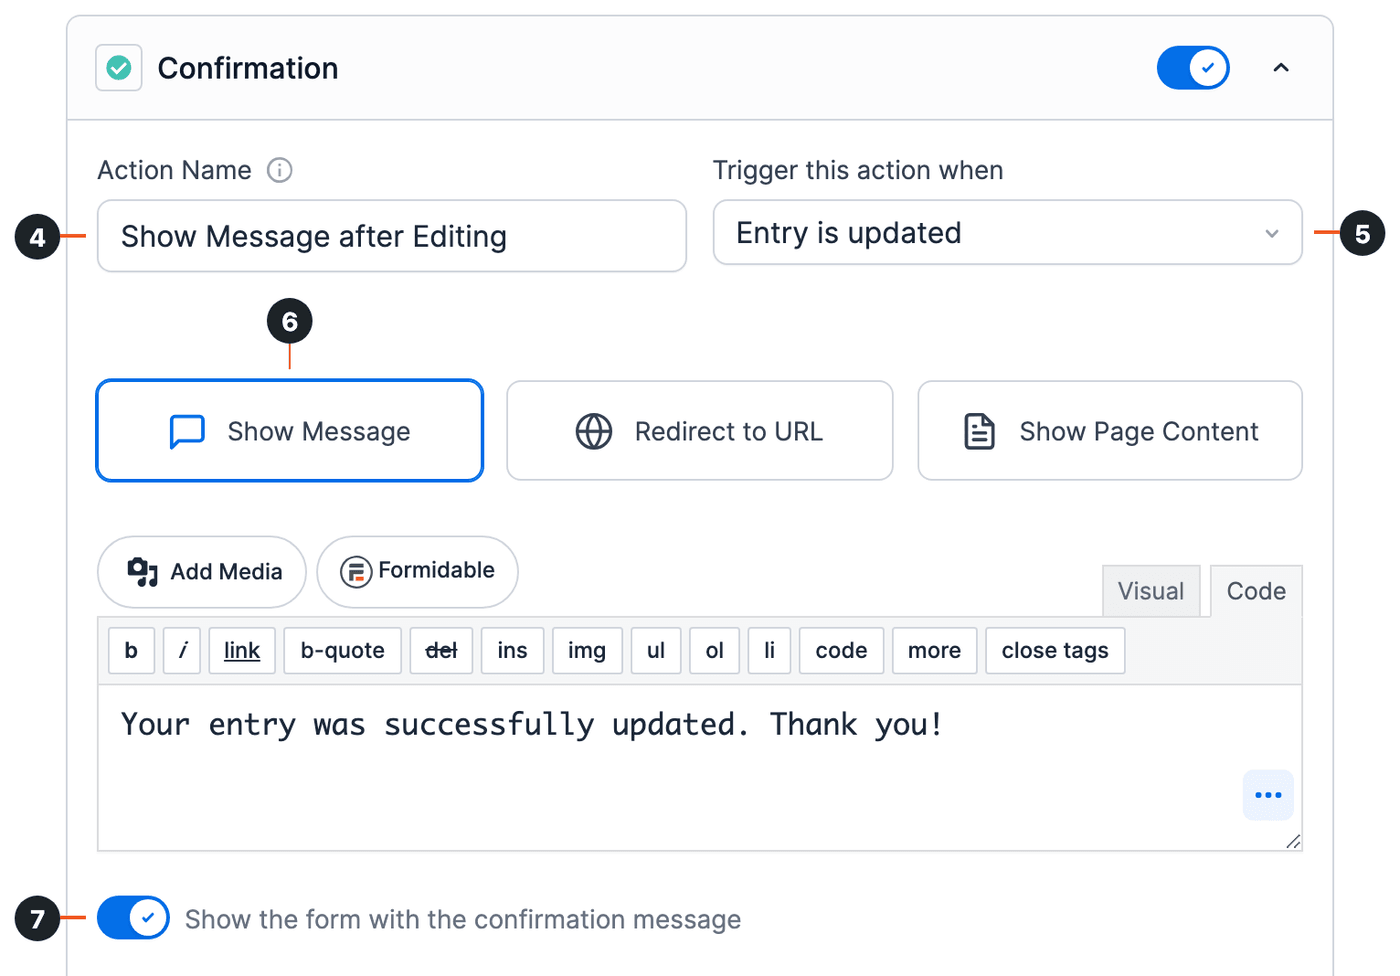Switch to the Code editor tab
The height and width of the screenshot is (976, 1400).
pyautogui.click(x=1256, y=591)
